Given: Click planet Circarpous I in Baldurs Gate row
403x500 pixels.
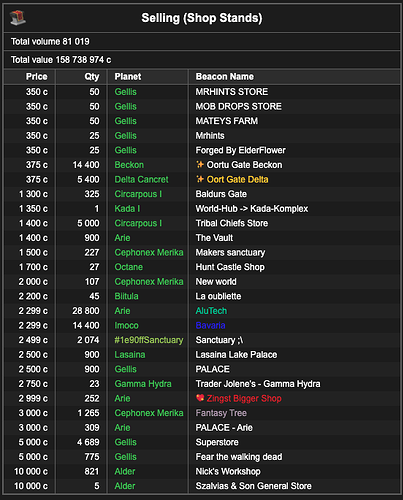Looking at the screenshot, I should coord(138,194).
